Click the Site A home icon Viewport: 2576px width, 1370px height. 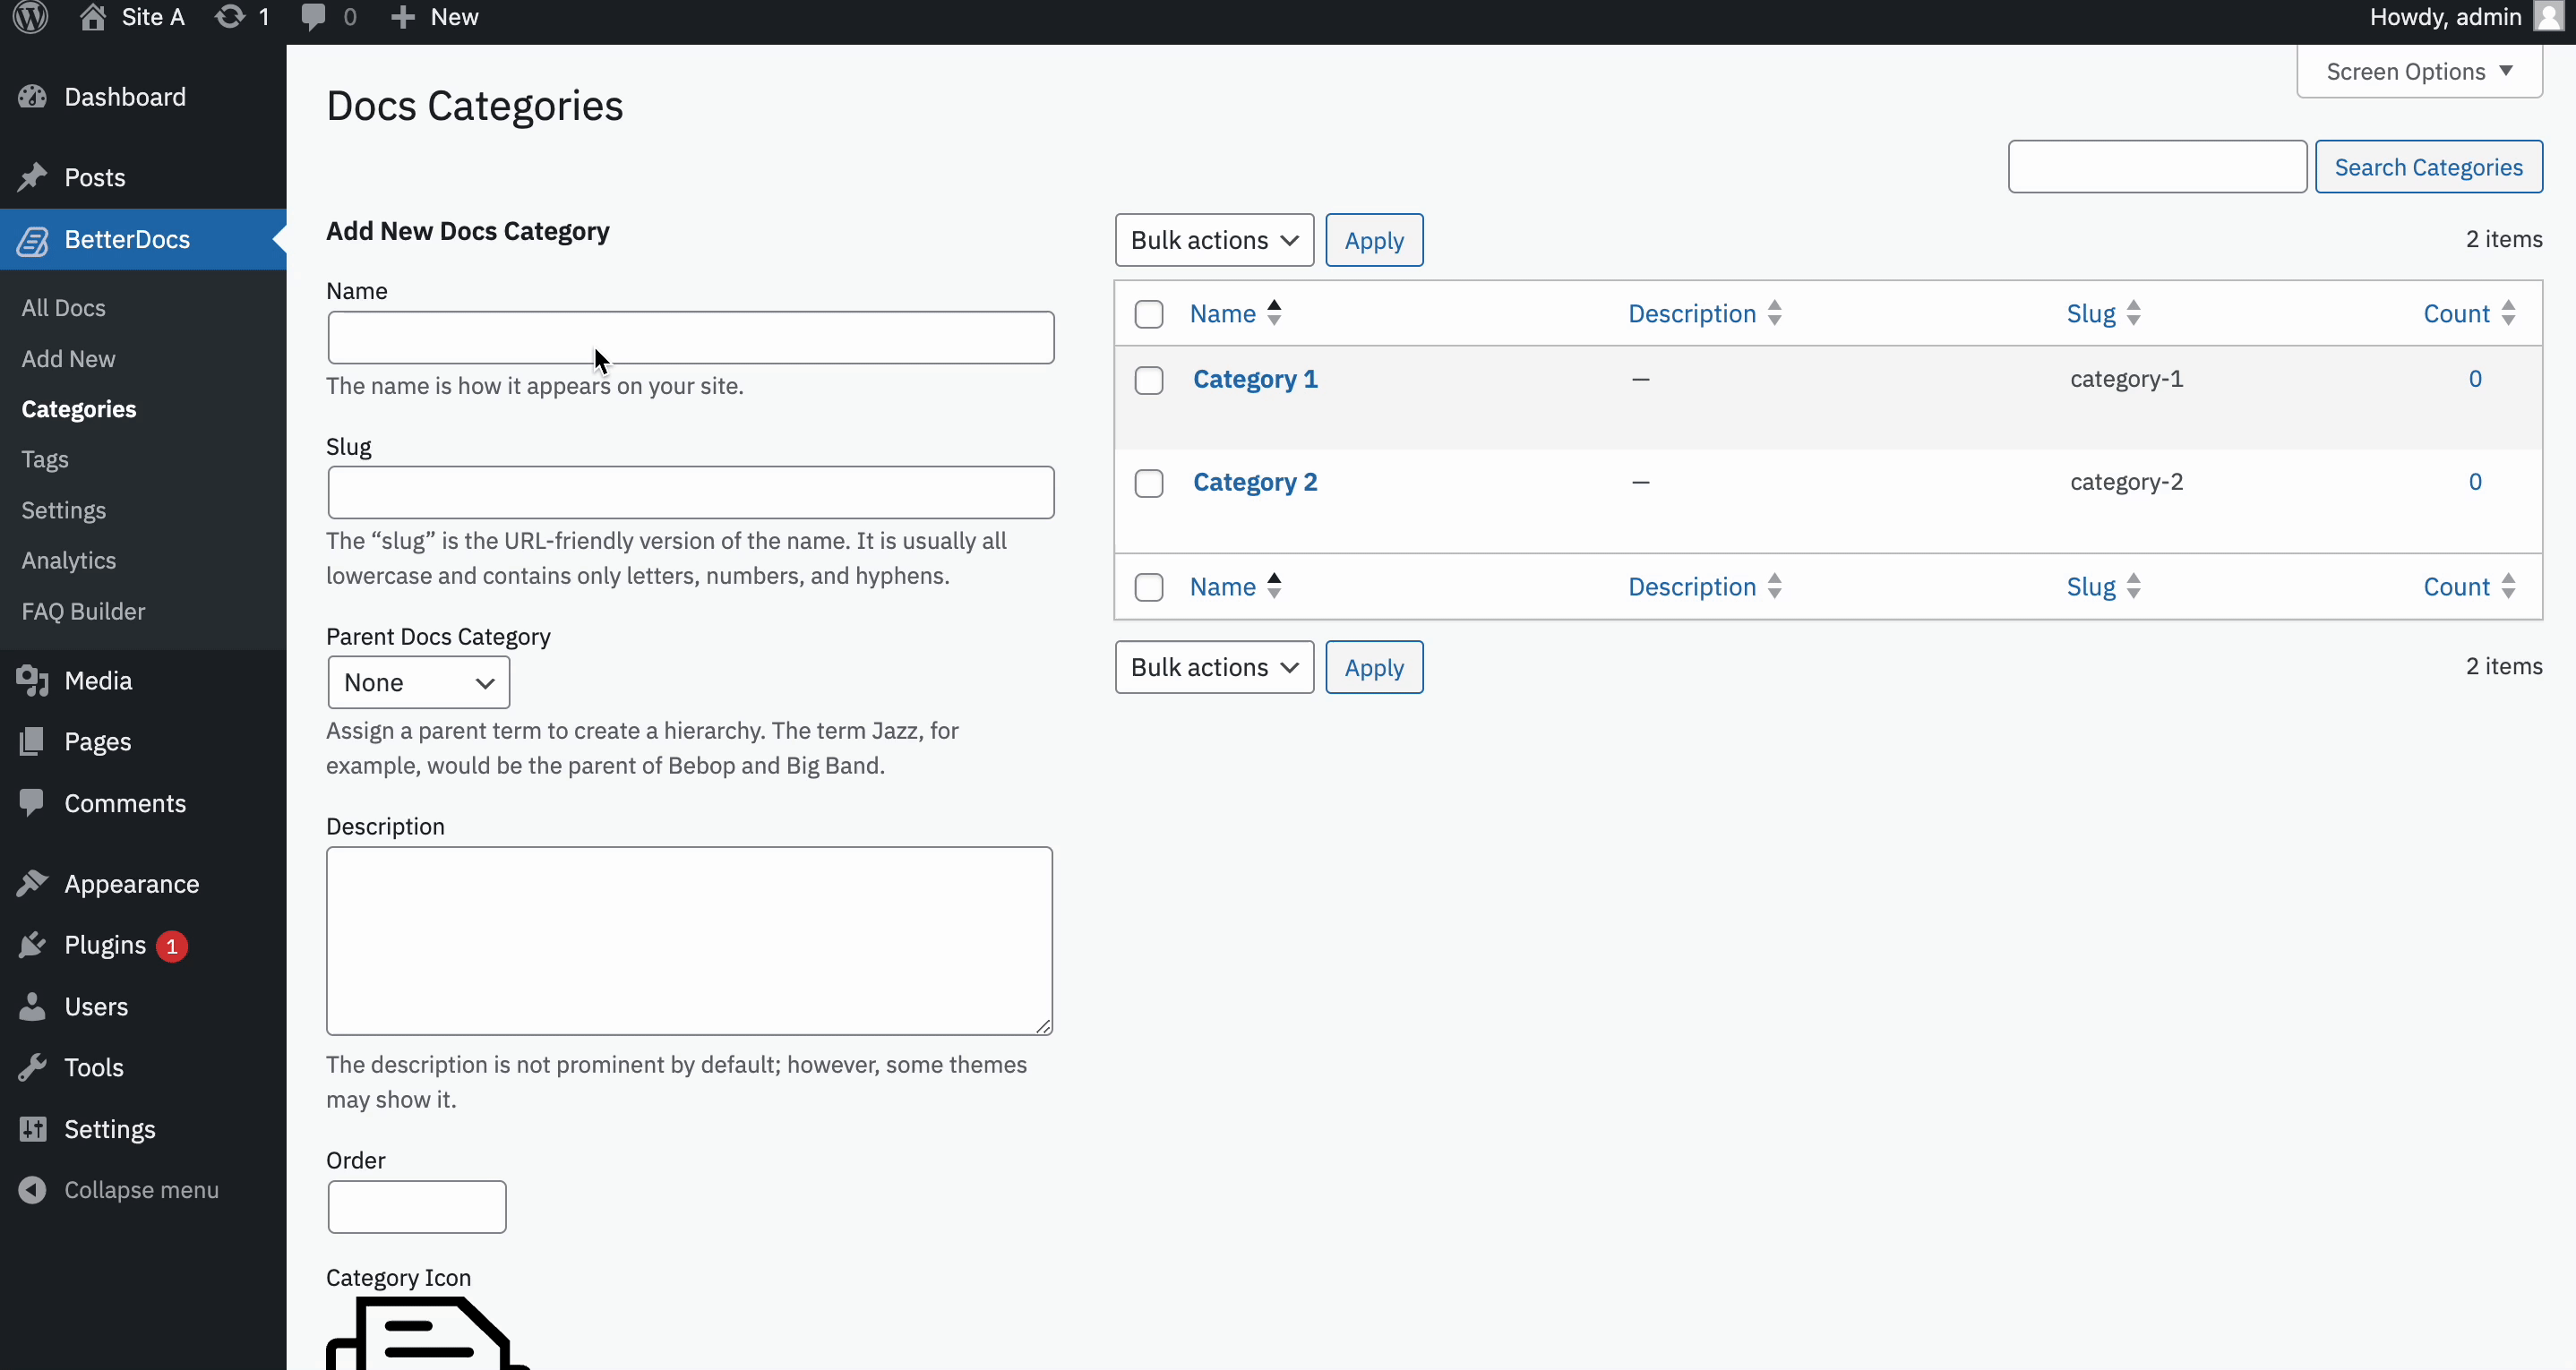93,16
